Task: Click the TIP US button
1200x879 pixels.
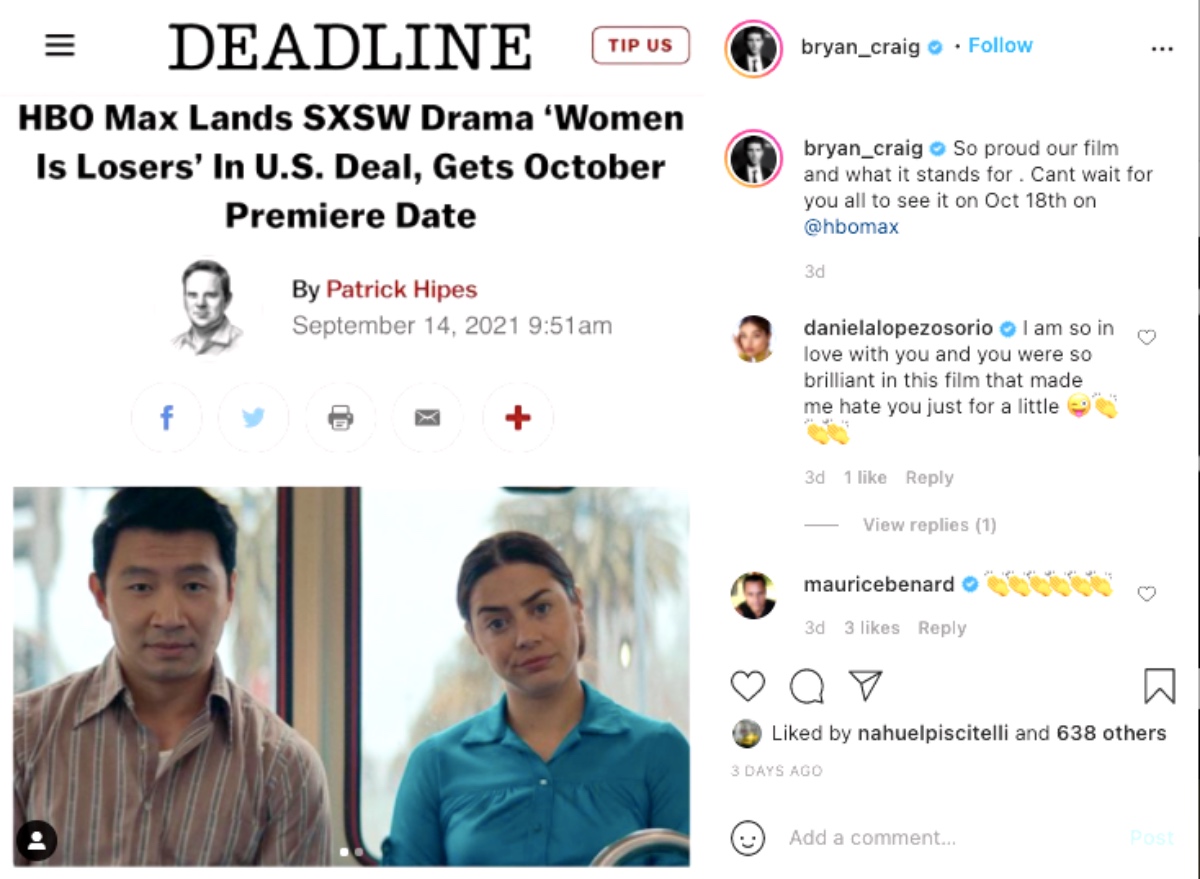Action: pyautogui.click(x=640, y=45)
